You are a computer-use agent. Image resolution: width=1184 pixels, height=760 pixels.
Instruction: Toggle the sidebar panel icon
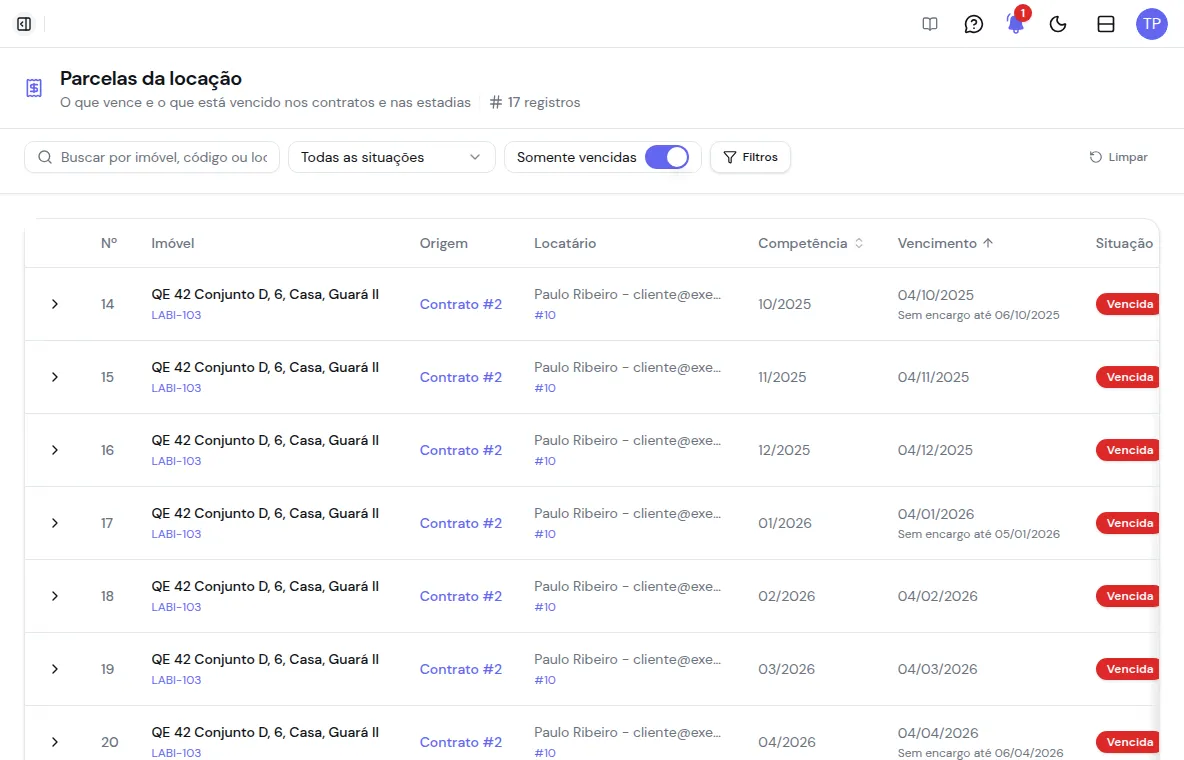tap(24, 24)
